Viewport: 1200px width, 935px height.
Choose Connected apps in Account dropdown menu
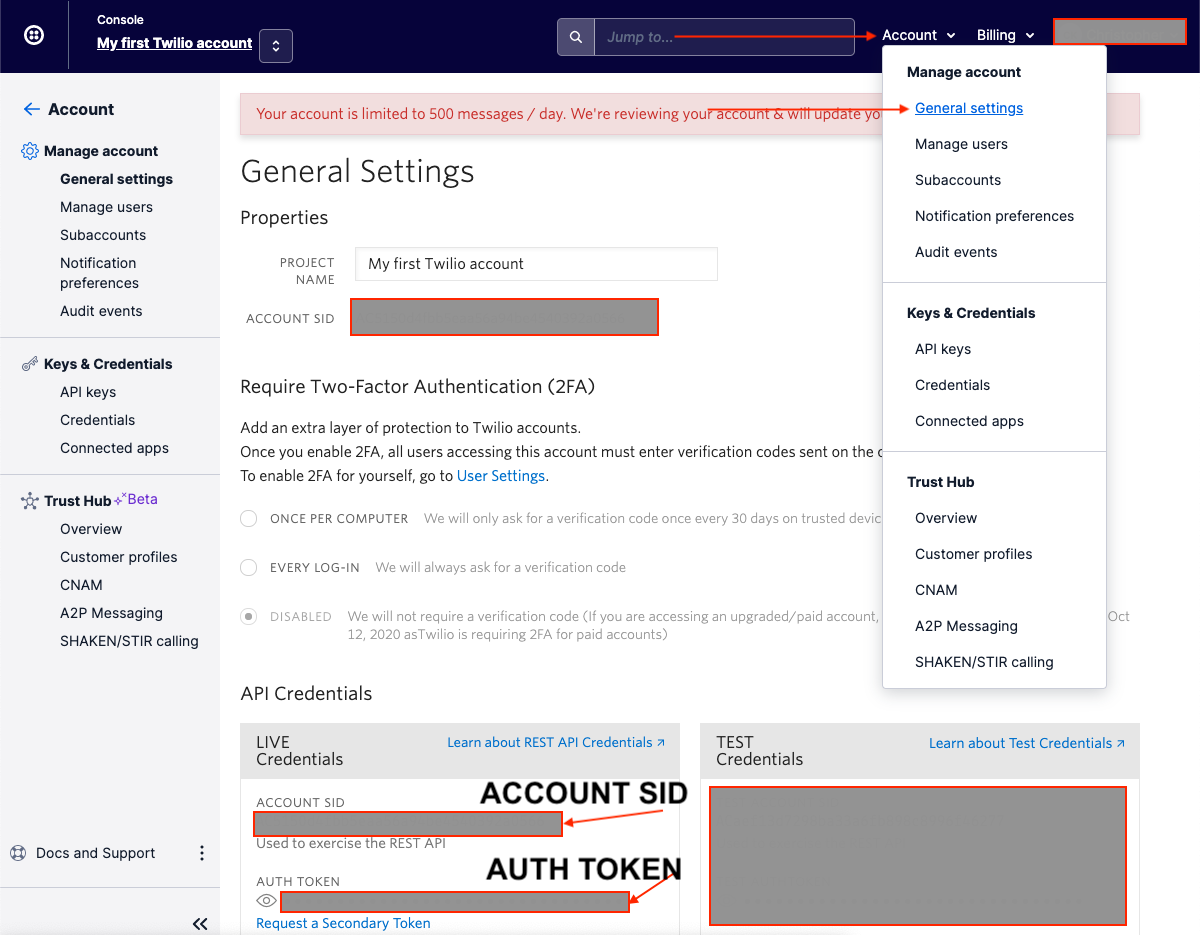point(969,421)
